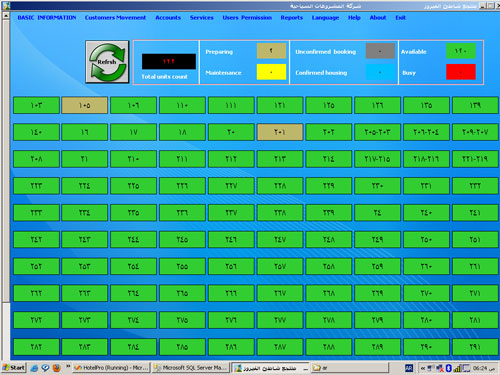Open the Language menu
The width and height of the screenshot is (500, 375).
coord(325,18)
